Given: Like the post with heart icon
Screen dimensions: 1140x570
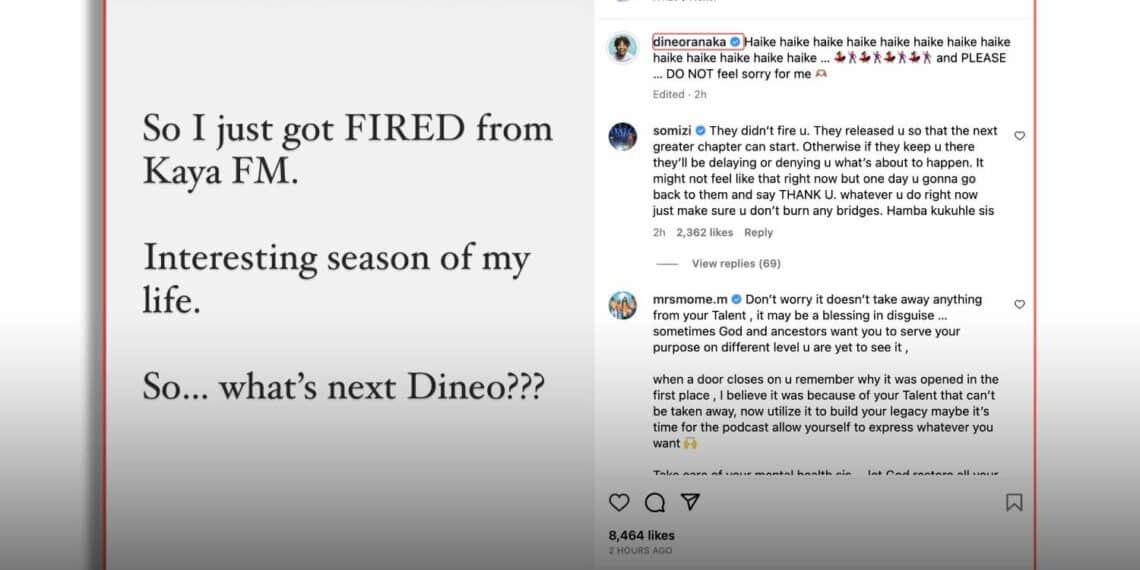Looking at the screenshot, I should click(620, 502).
